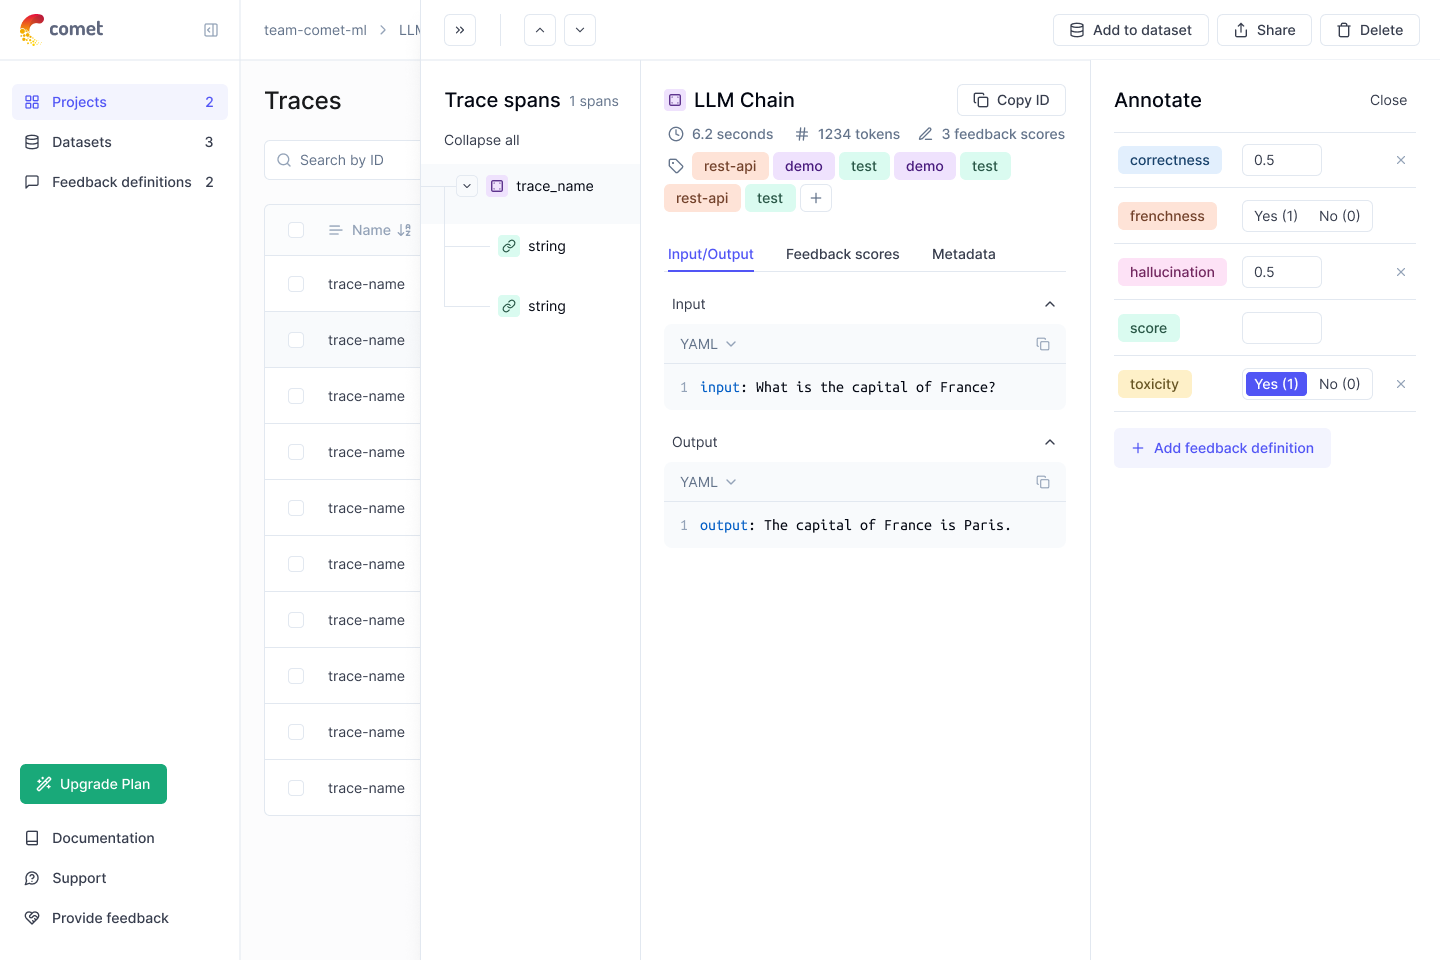Open the Metadata tab
Viewport: 1440px width, 960px height.
[963, 254]
